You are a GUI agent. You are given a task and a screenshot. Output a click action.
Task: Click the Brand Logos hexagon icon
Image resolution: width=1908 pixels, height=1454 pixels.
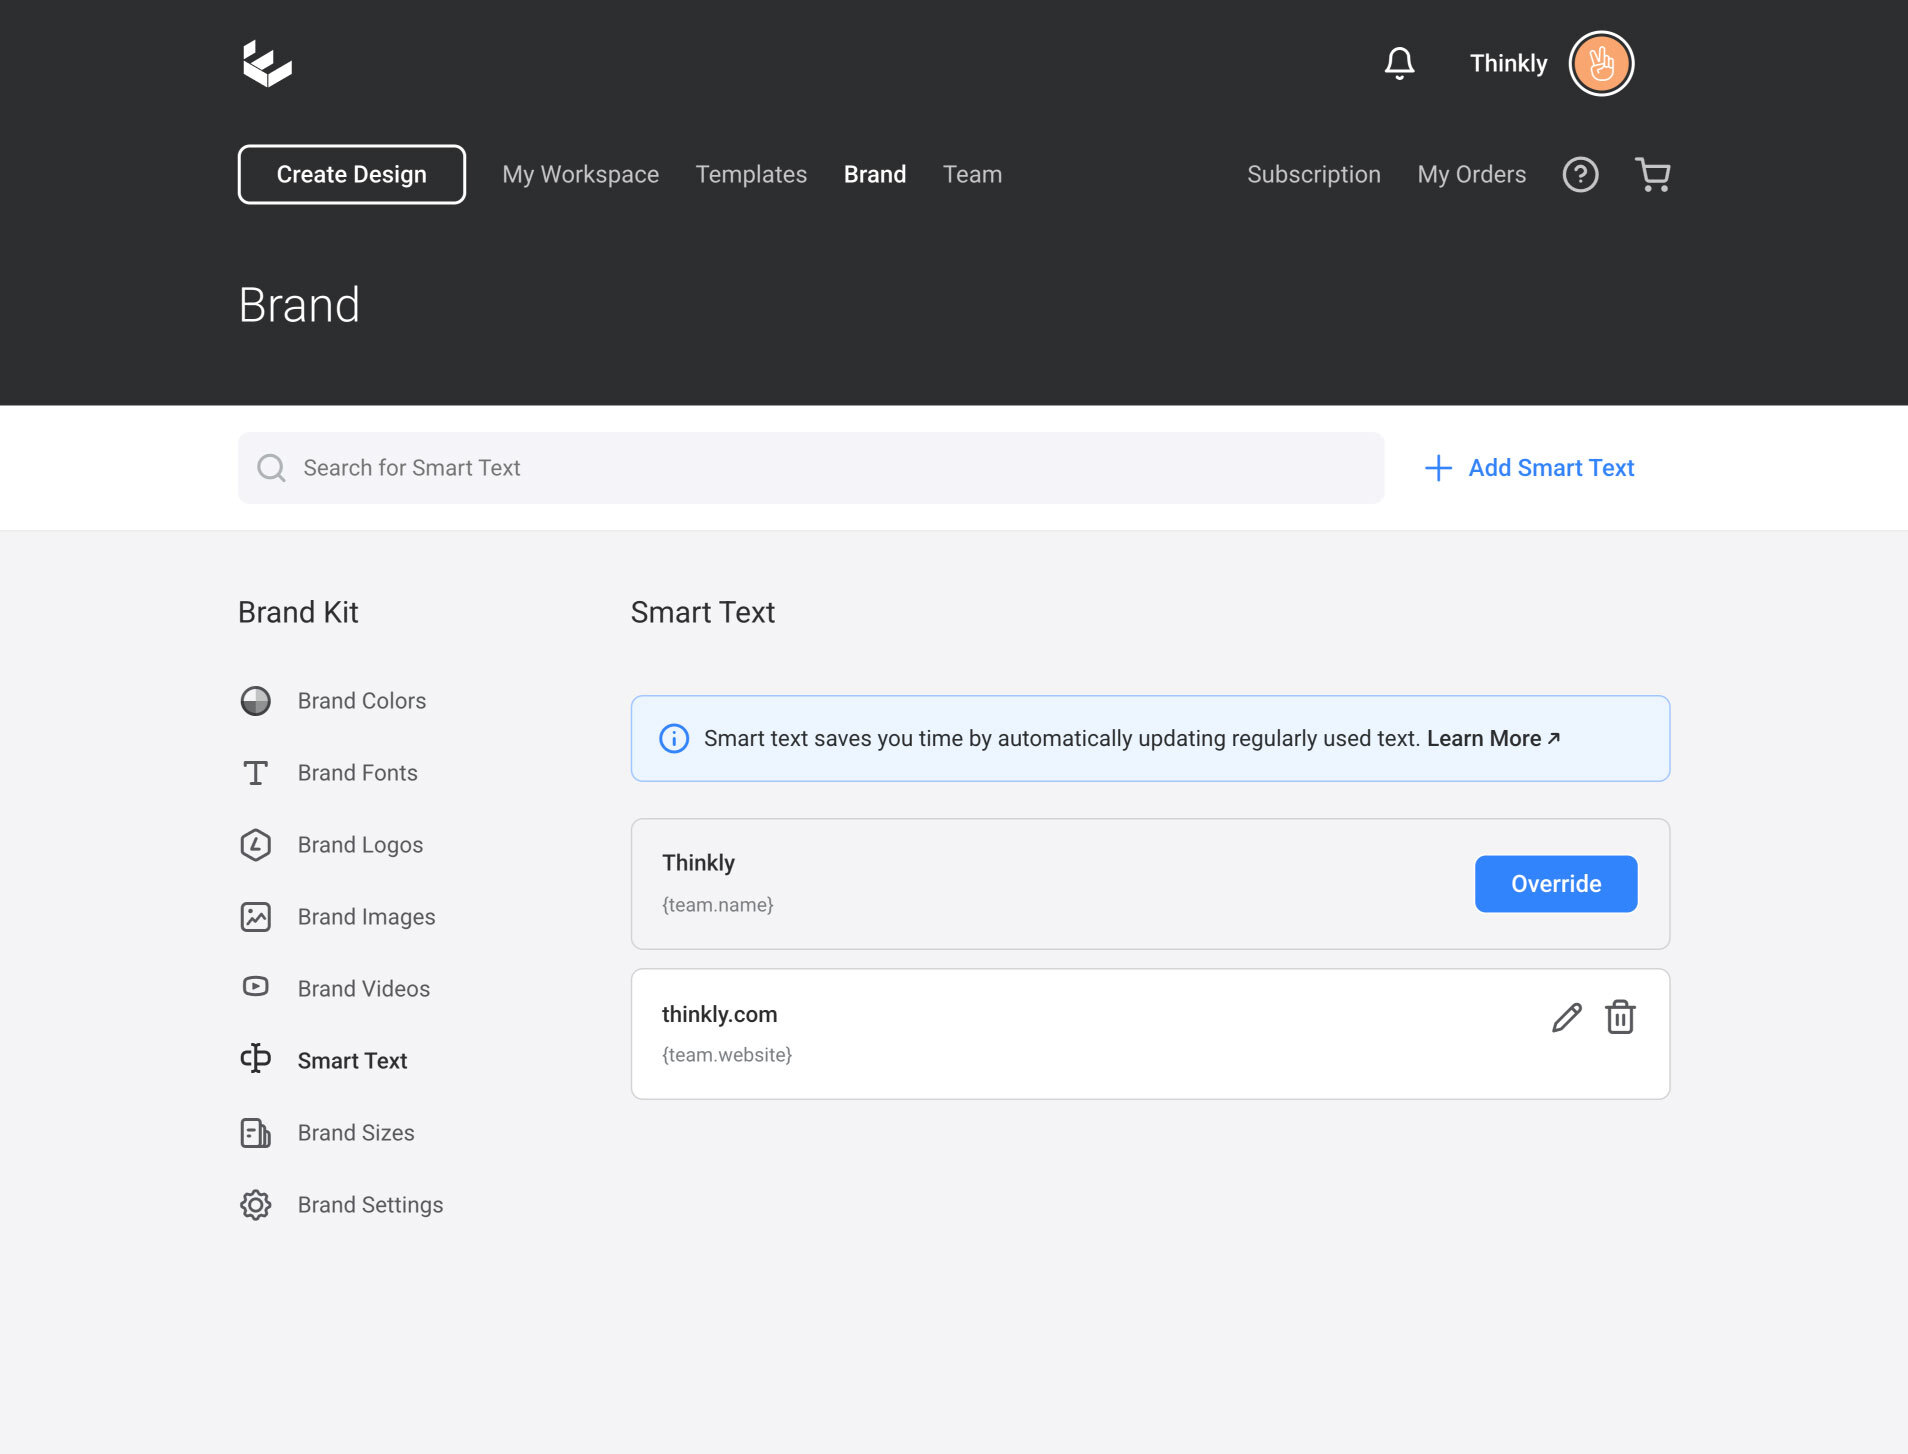click(256, 845)
